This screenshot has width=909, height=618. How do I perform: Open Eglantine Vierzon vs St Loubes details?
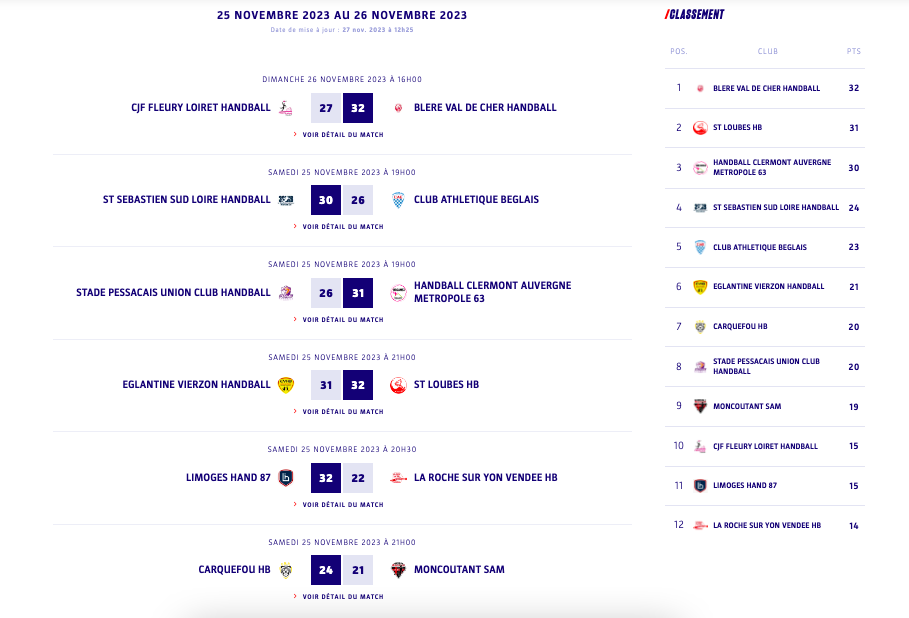coord(342,412)
